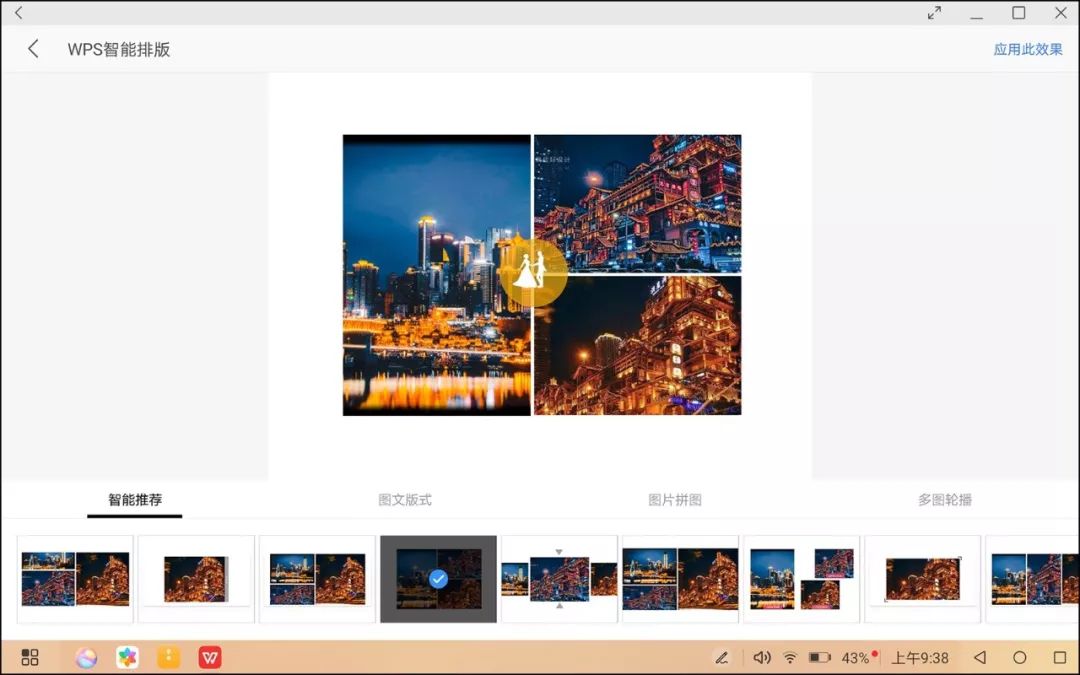1080x675 pixels.
Task: Click the golden couple badge in preview
Action: pyautogui.click(x=533, y=271)
